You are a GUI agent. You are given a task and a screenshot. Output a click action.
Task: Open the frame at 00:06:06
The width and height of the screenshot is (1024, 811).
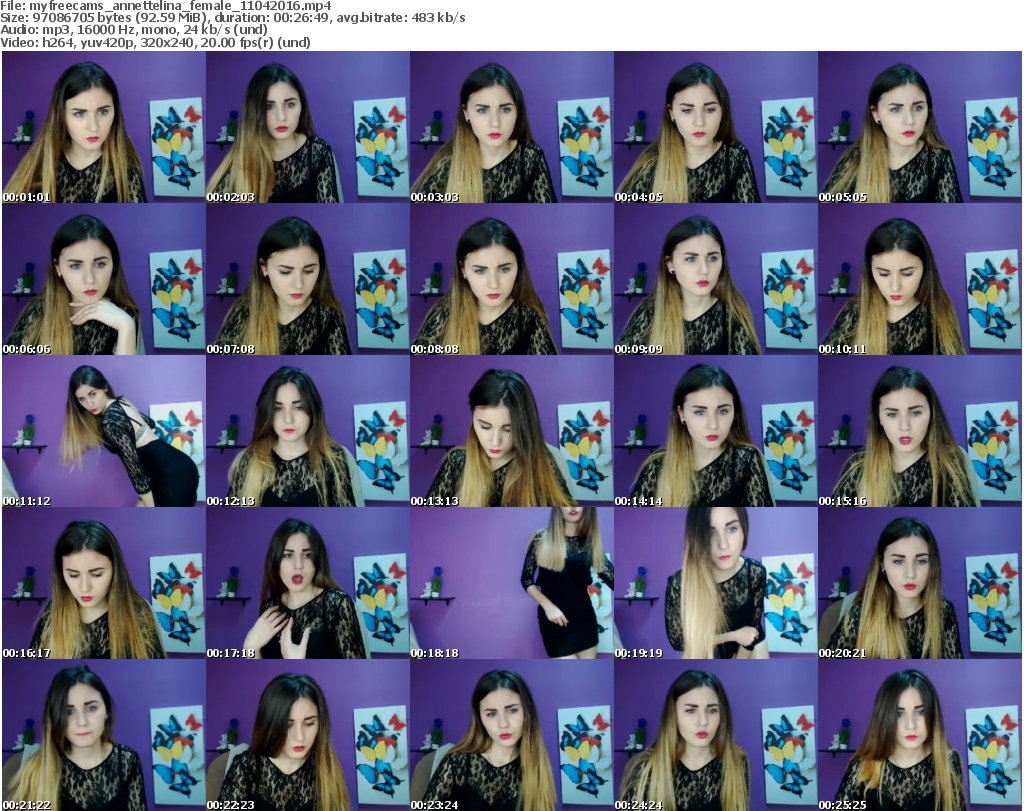104,279
